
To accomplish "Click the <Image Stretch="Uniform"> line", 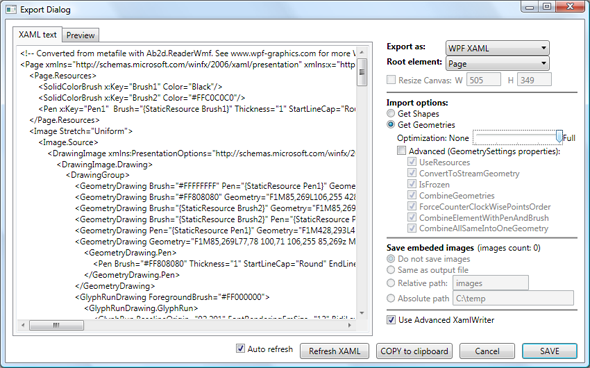I will point(81,131).
